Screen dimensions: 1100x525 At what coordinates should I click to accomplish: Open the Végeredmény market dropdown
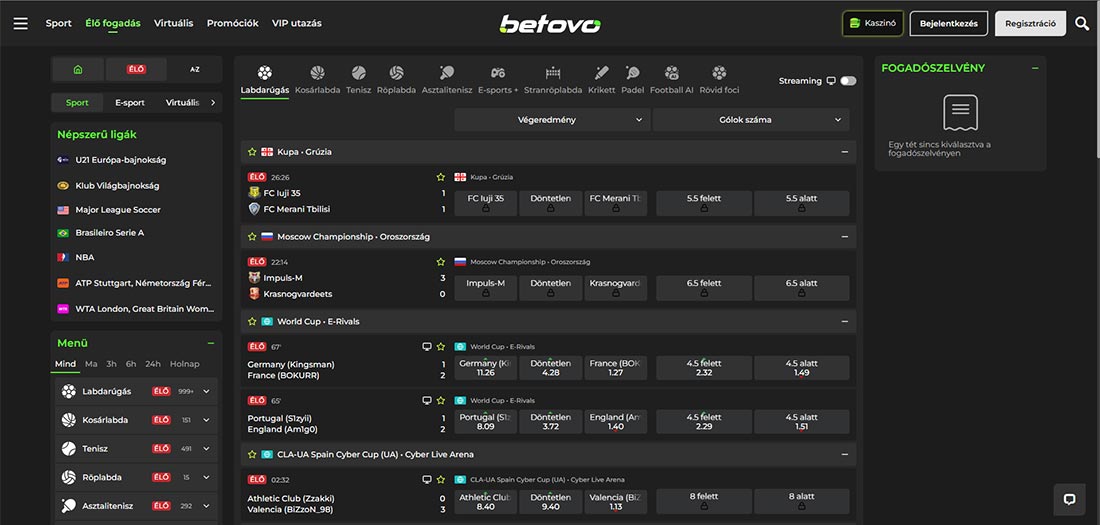(x=551, y=120)
